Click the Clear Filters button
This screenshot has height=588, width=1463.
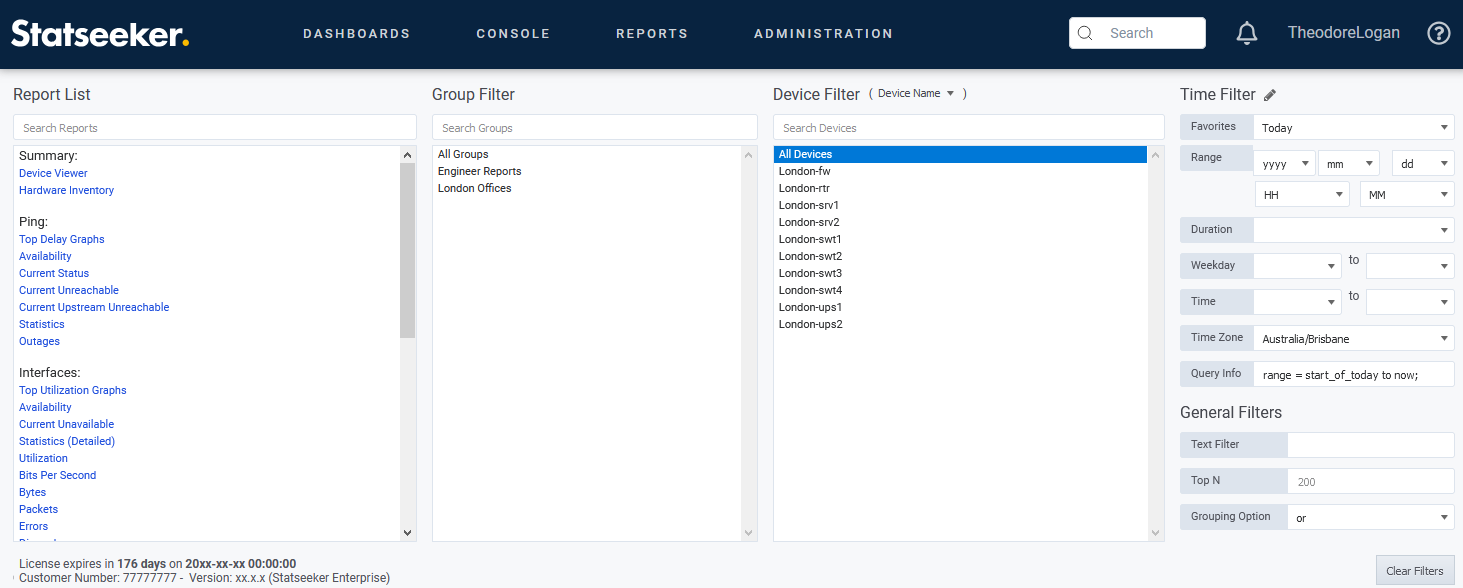pyautogui.click(x=1414, y=571)
